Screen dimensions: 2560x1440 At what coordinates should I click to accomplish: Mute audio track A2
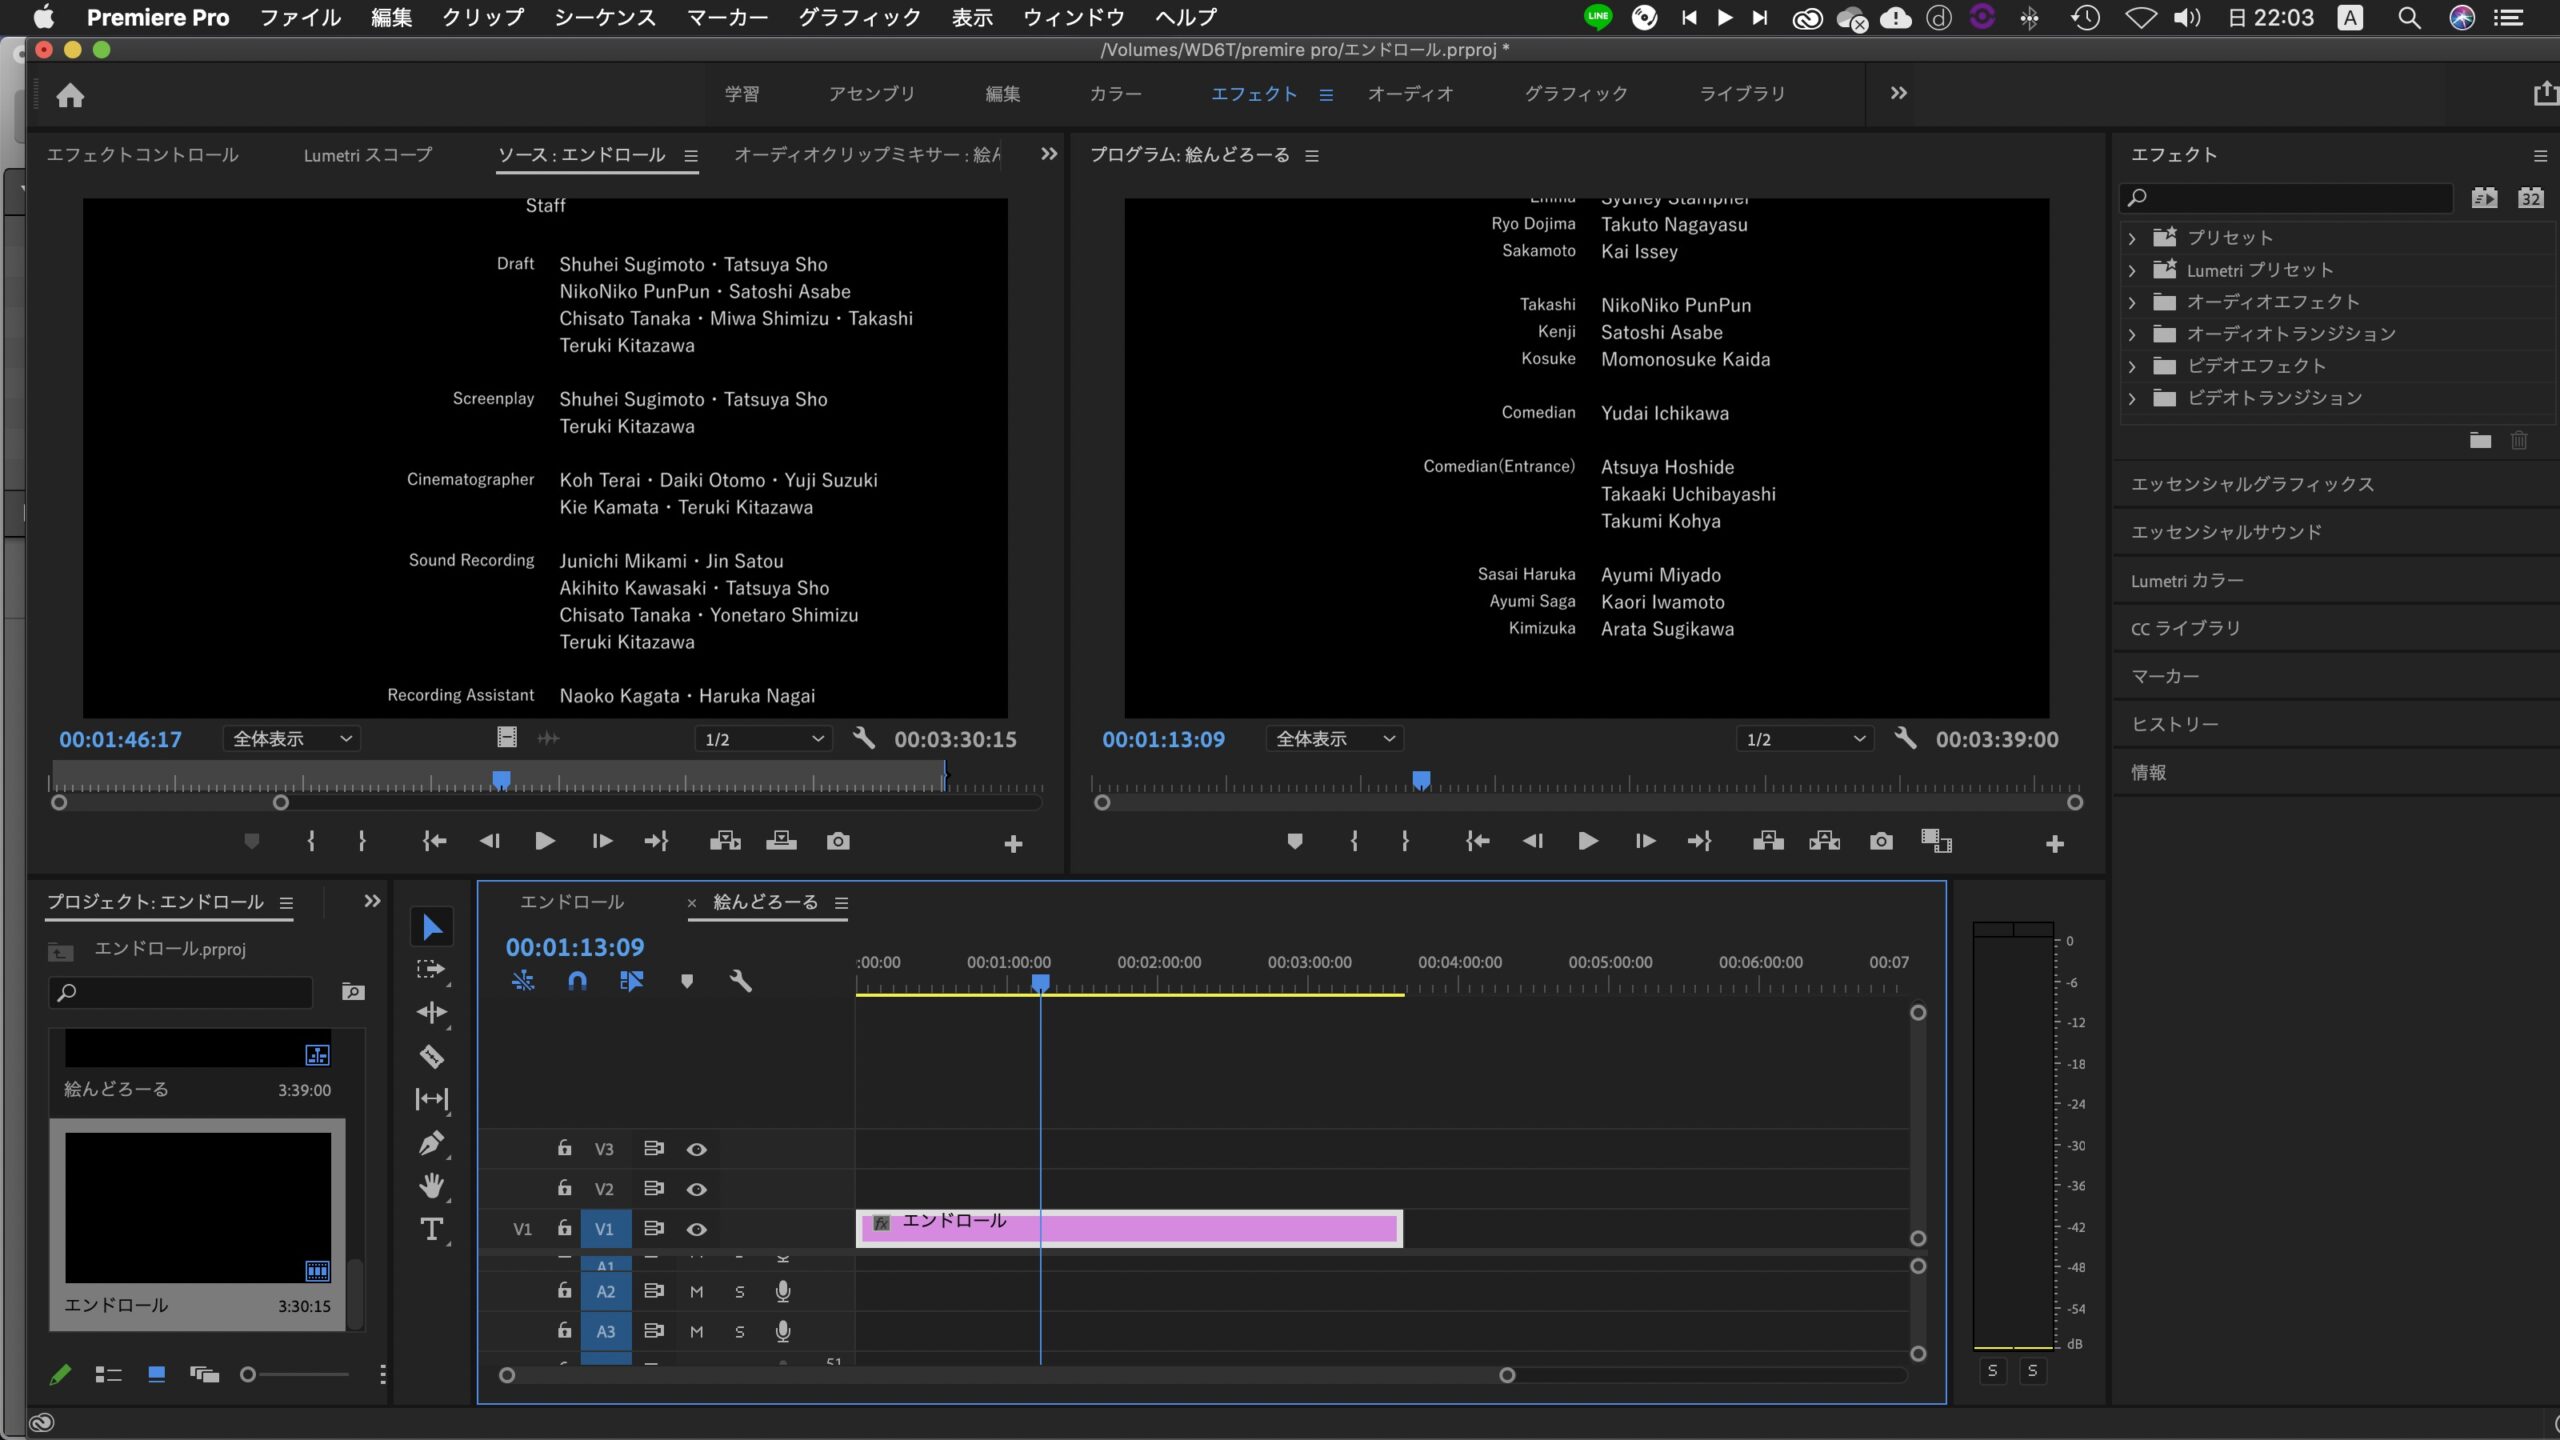[x=697, y=1292]
